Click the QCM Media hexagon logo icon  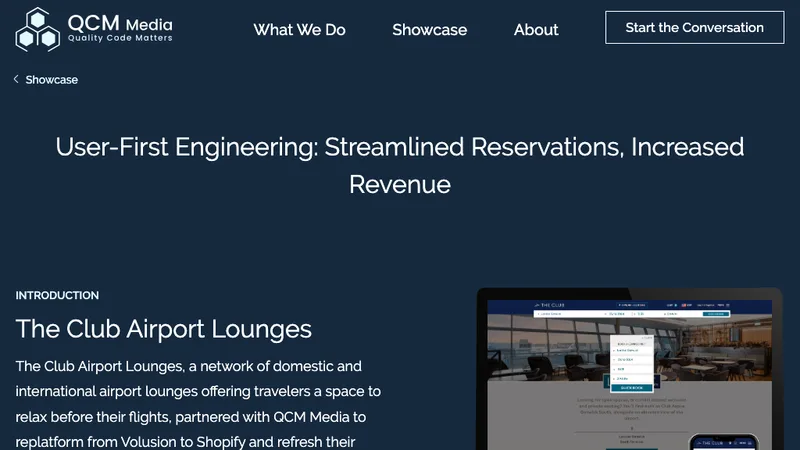point(37,30)
